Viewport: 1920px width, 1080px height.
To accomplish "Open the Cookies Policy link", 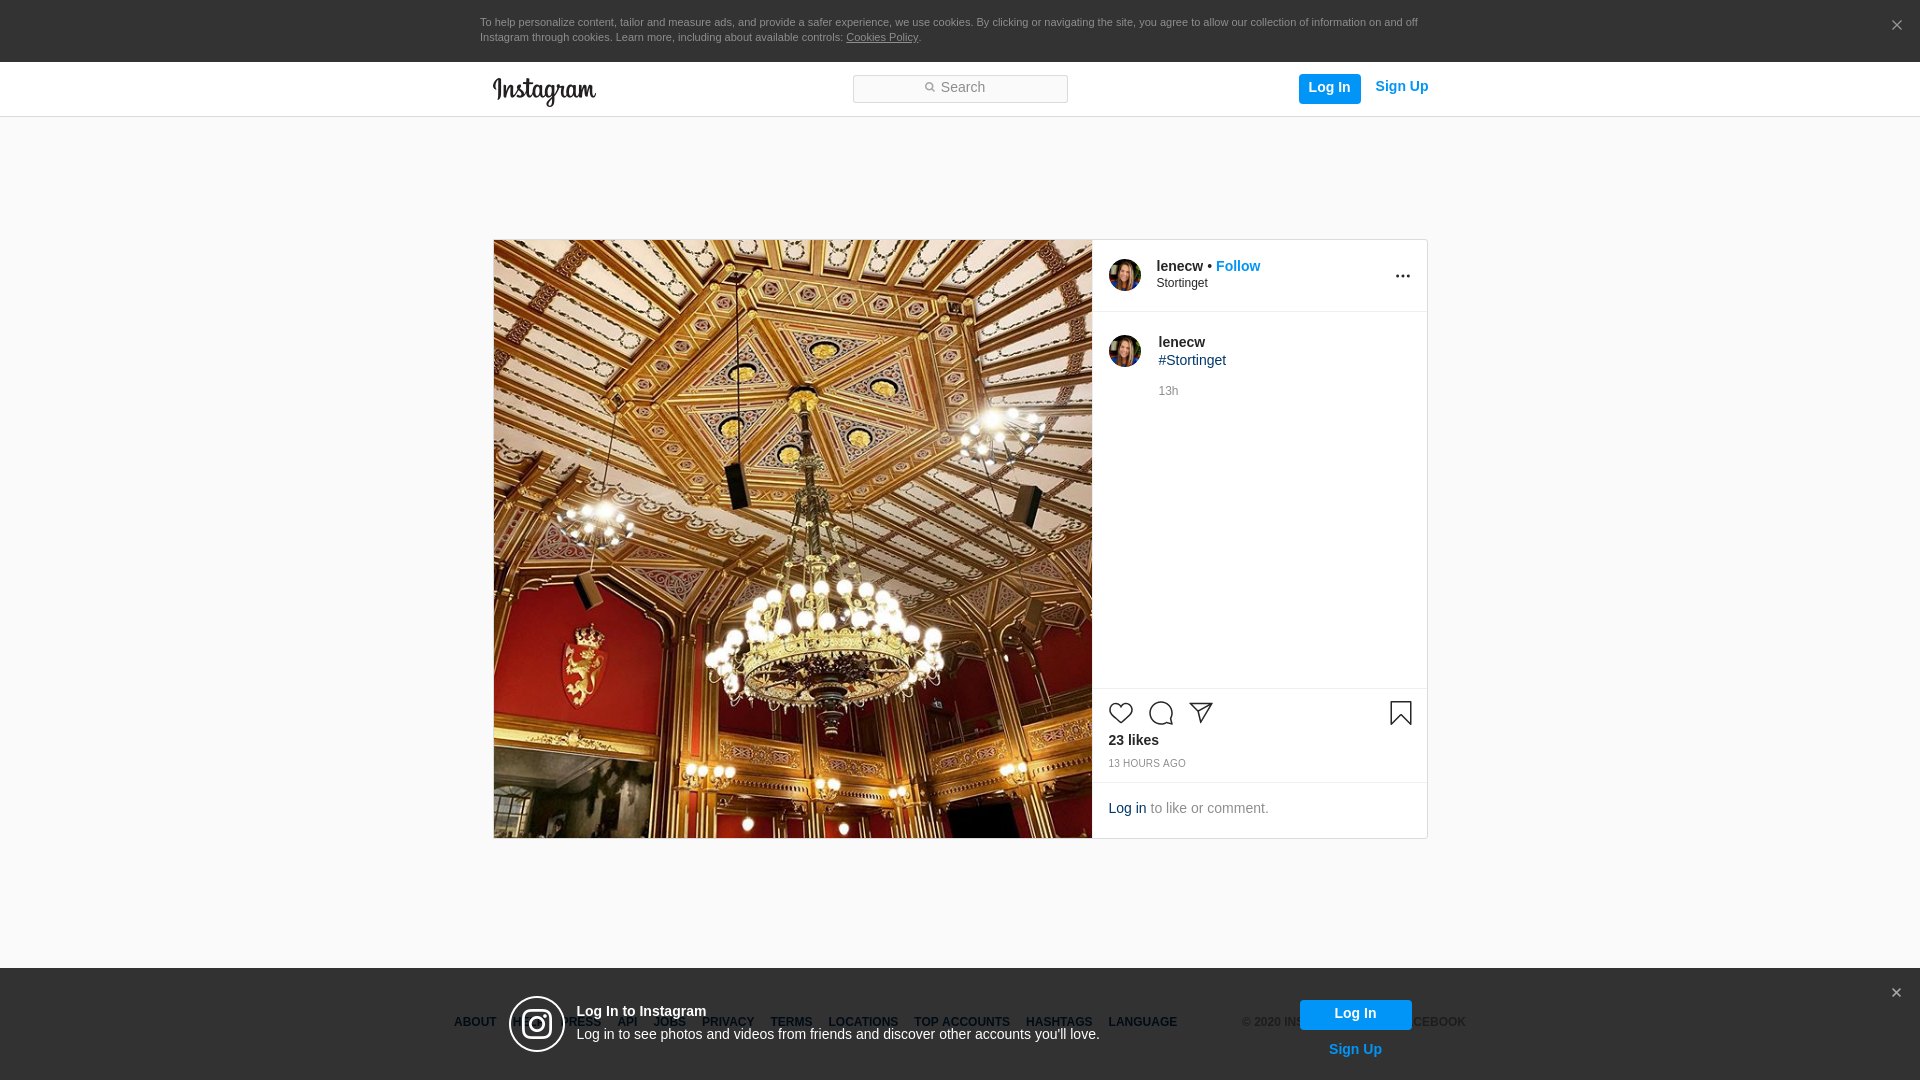I will [x=882, y=37].
